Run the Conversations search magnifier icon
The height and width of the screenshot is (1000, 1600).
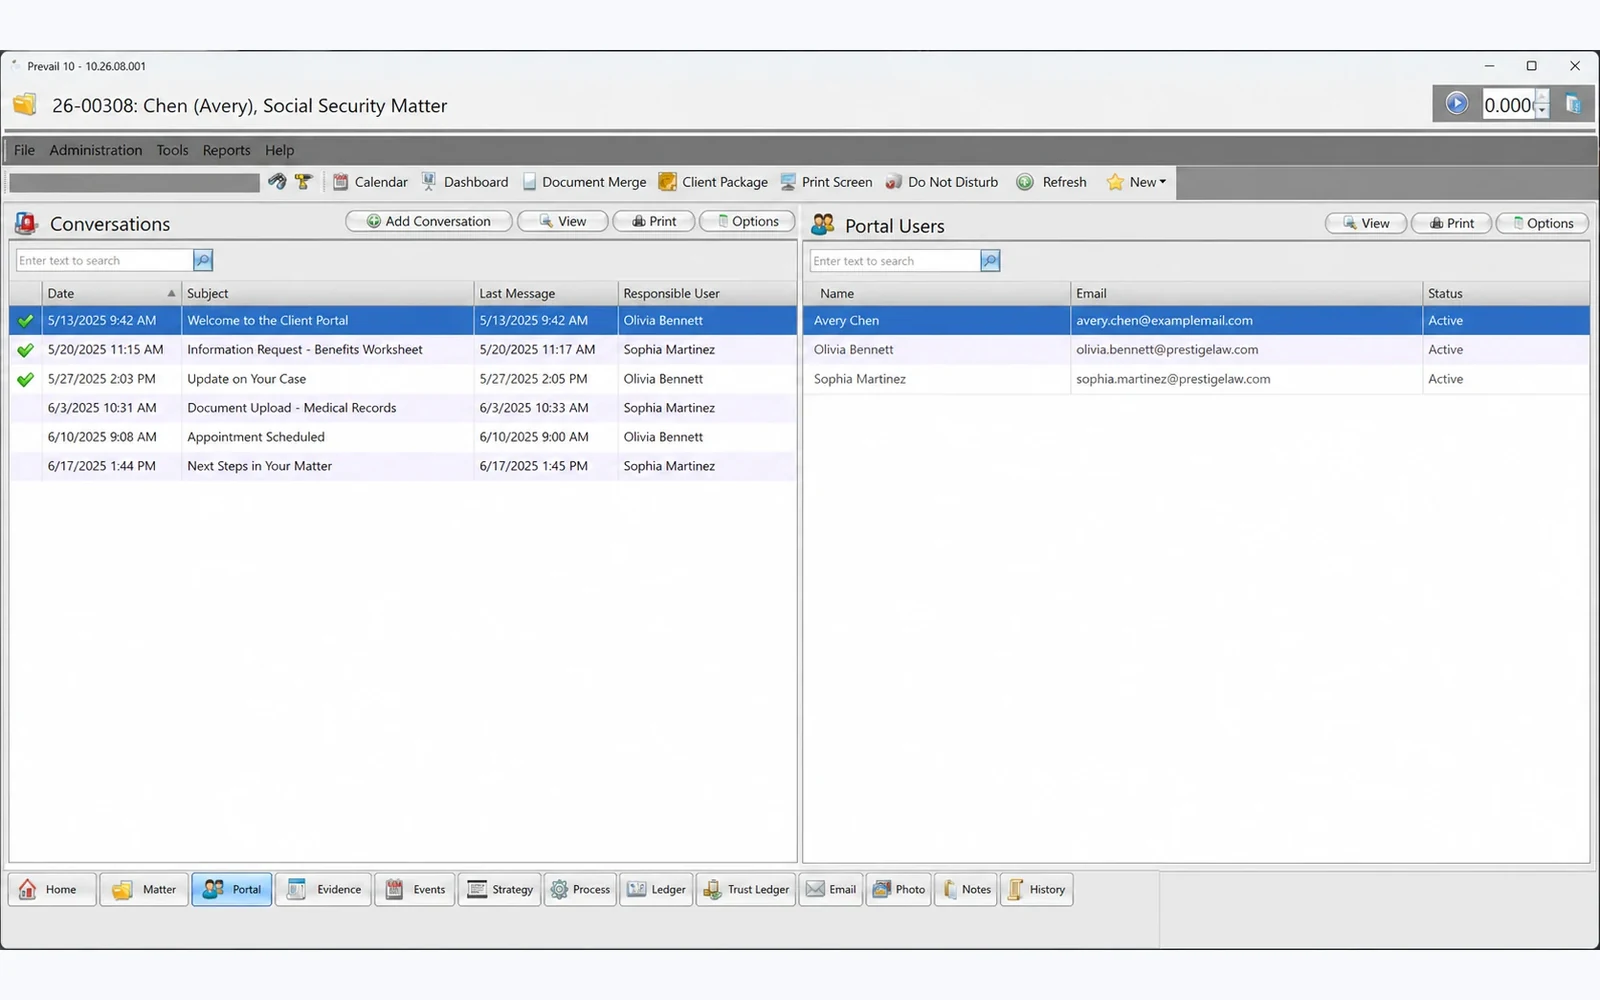203,261
